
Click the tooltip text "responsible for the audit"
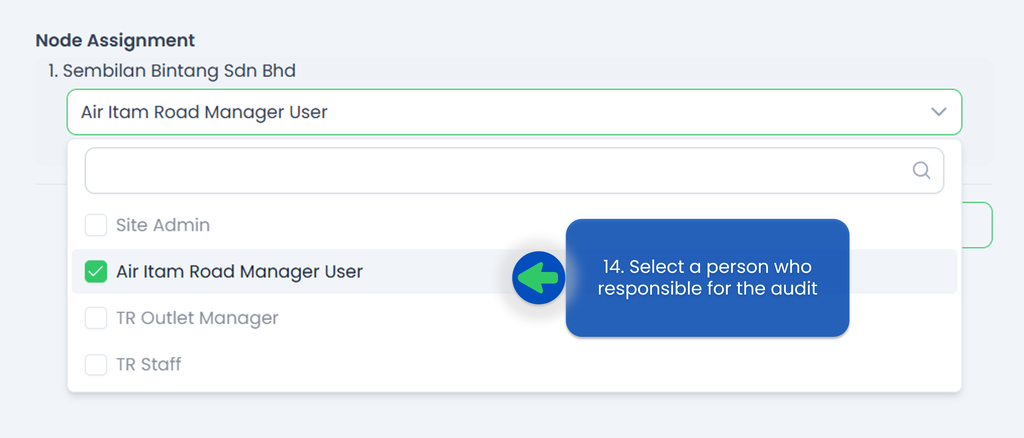[x=707, y=288]
